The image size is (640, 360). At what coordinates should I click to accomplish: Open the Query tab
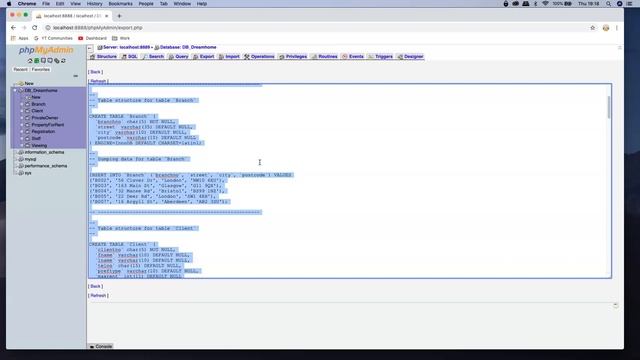[x=178, y=57]
